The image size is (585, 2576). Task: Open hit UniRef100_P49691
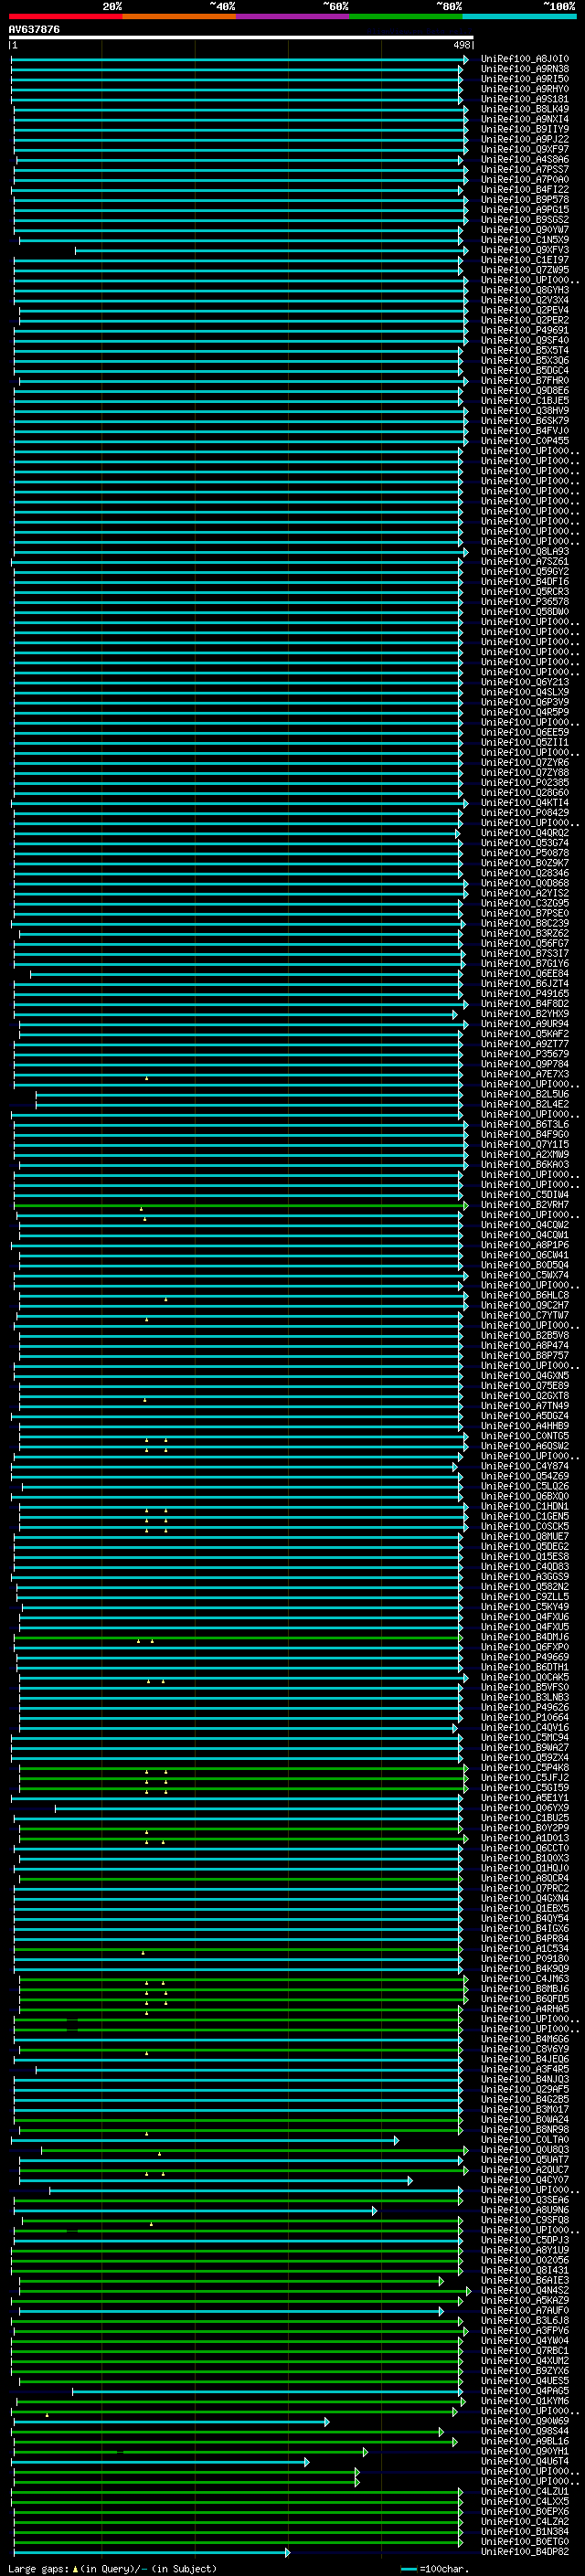[x=525, y=330]
